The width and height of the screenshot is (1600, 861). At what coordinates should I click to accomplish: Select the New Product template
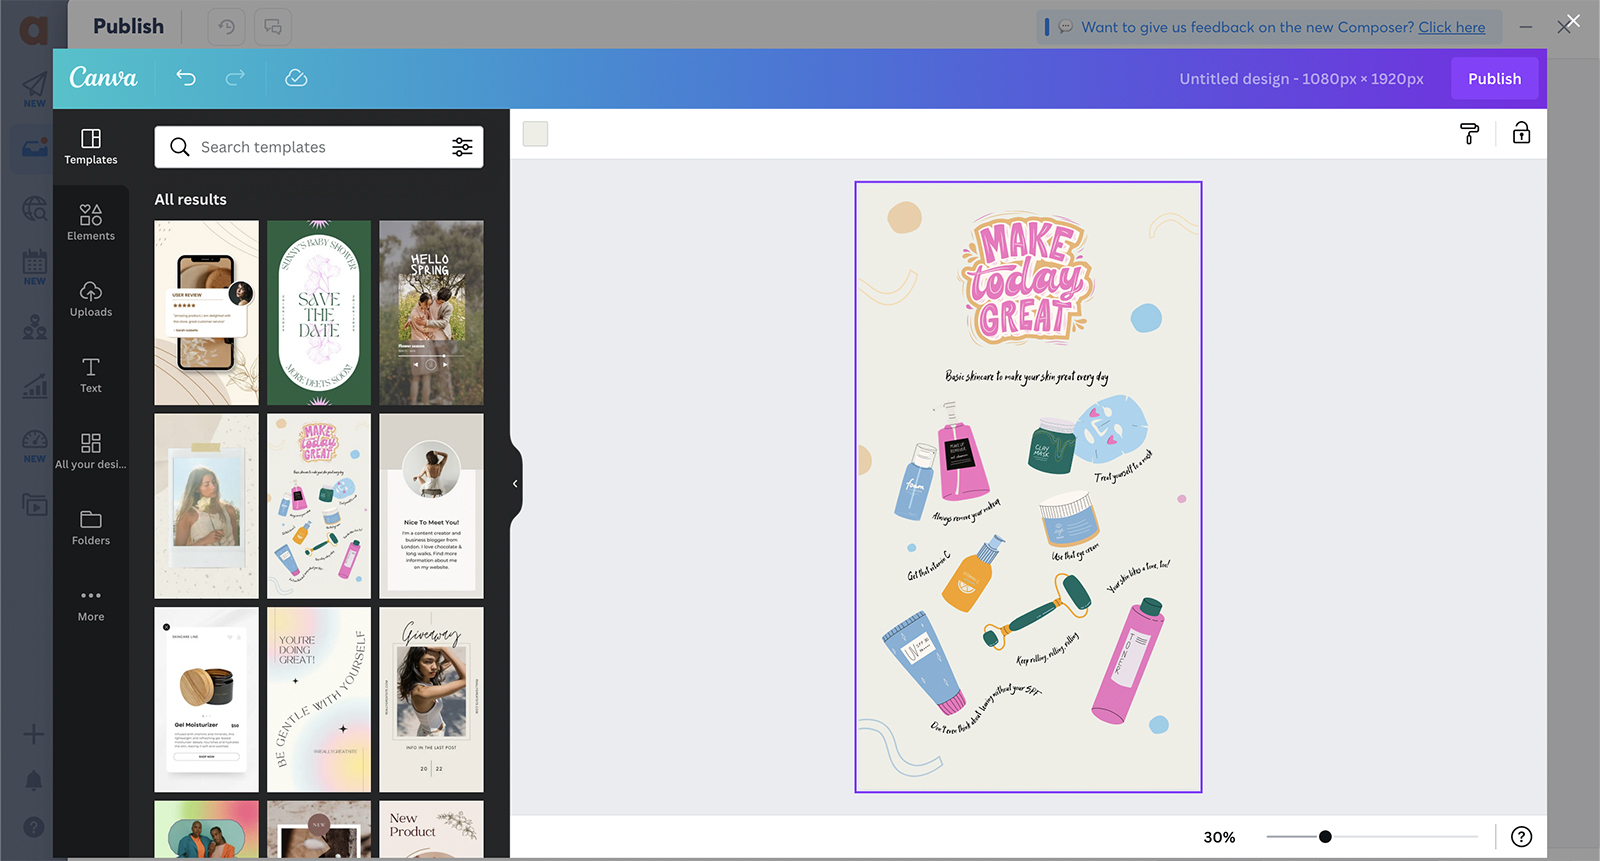point(431,829)
